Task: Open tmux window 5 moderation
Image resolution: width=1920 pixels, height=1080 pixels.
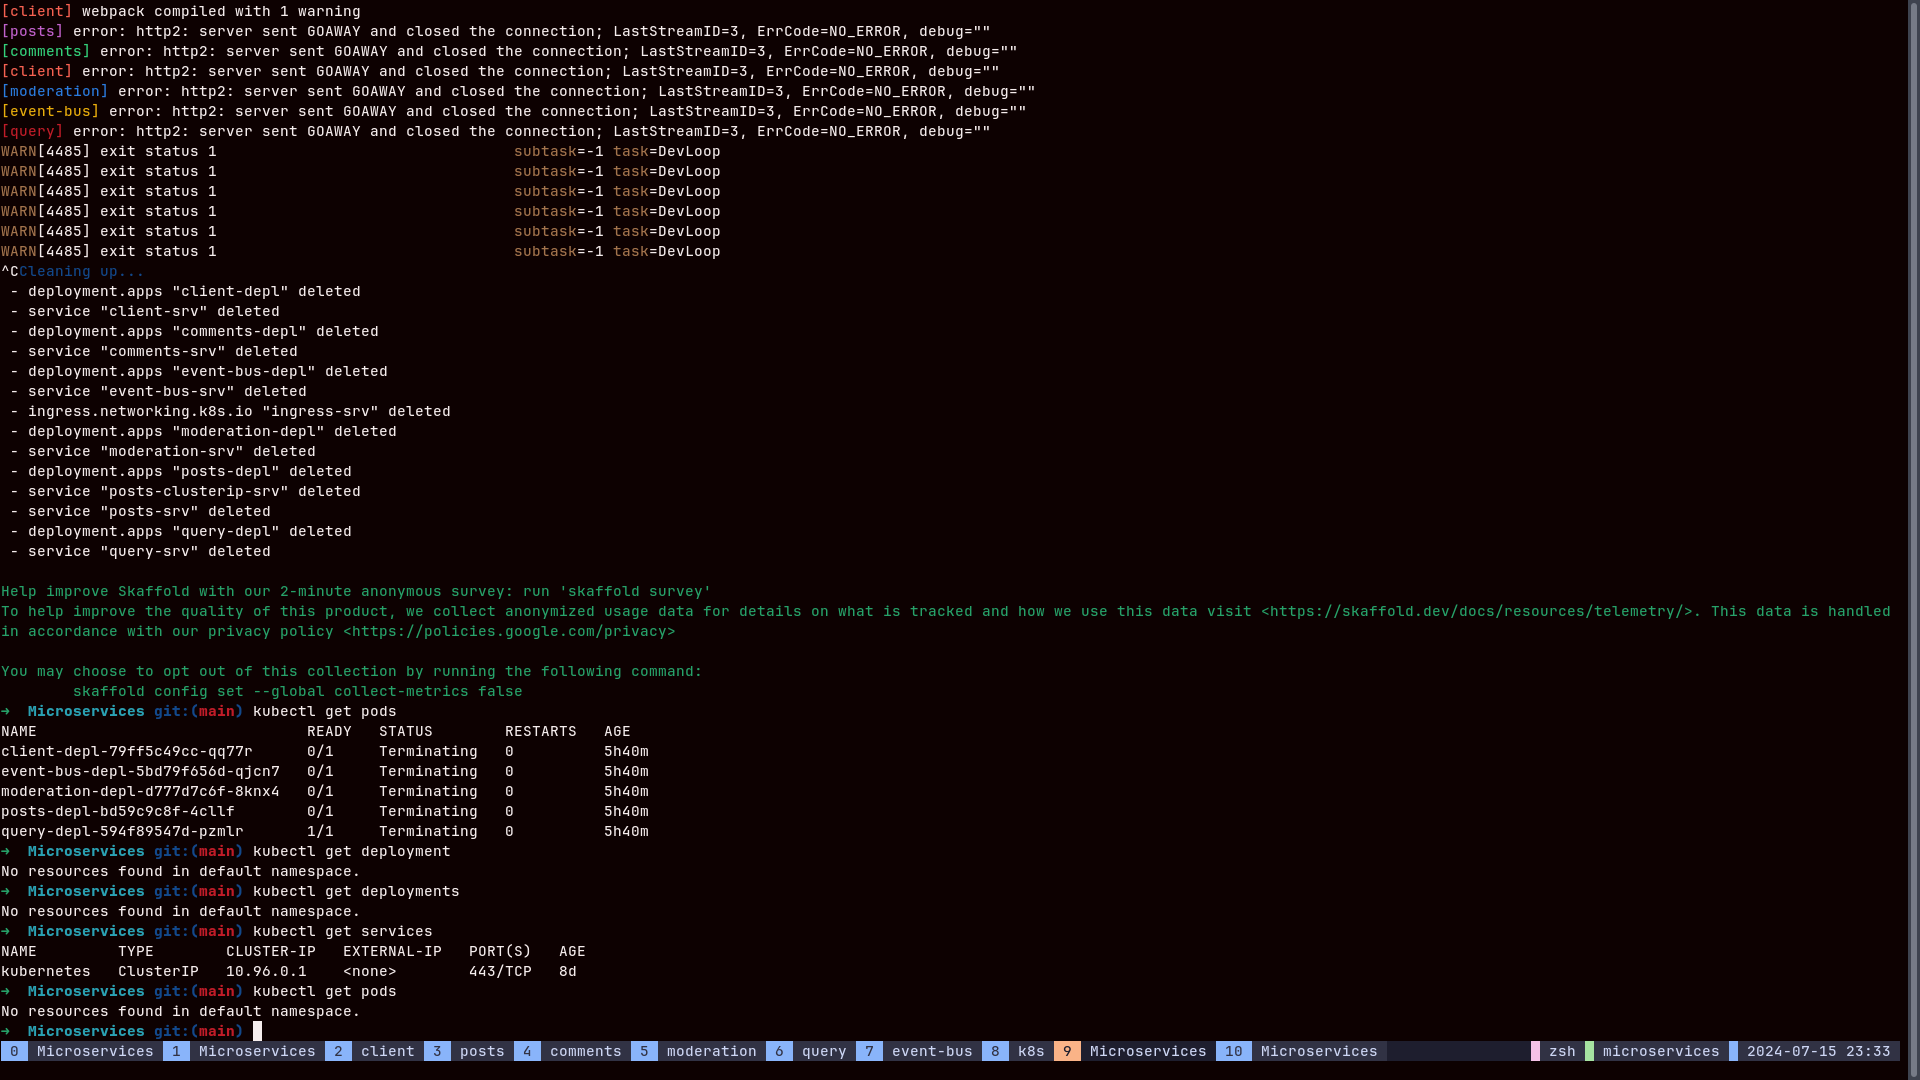Action: pos(698,1051)
